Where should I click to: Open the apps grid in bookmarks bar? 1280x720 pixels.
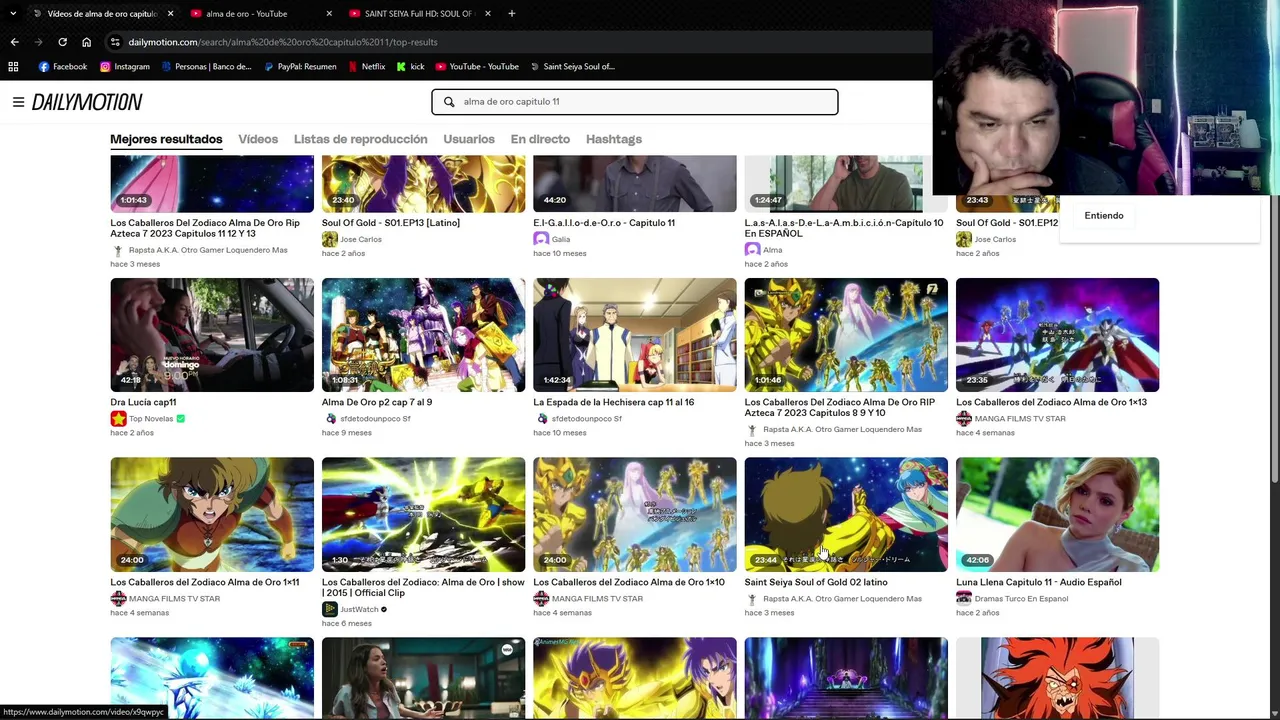pyautogui.click(x=13, y=67)
